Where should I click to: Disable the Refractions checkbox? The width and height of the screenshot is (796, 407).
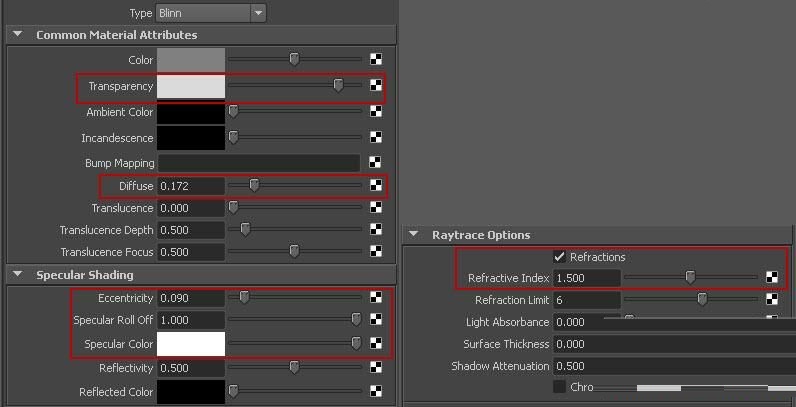click(559, 257)
